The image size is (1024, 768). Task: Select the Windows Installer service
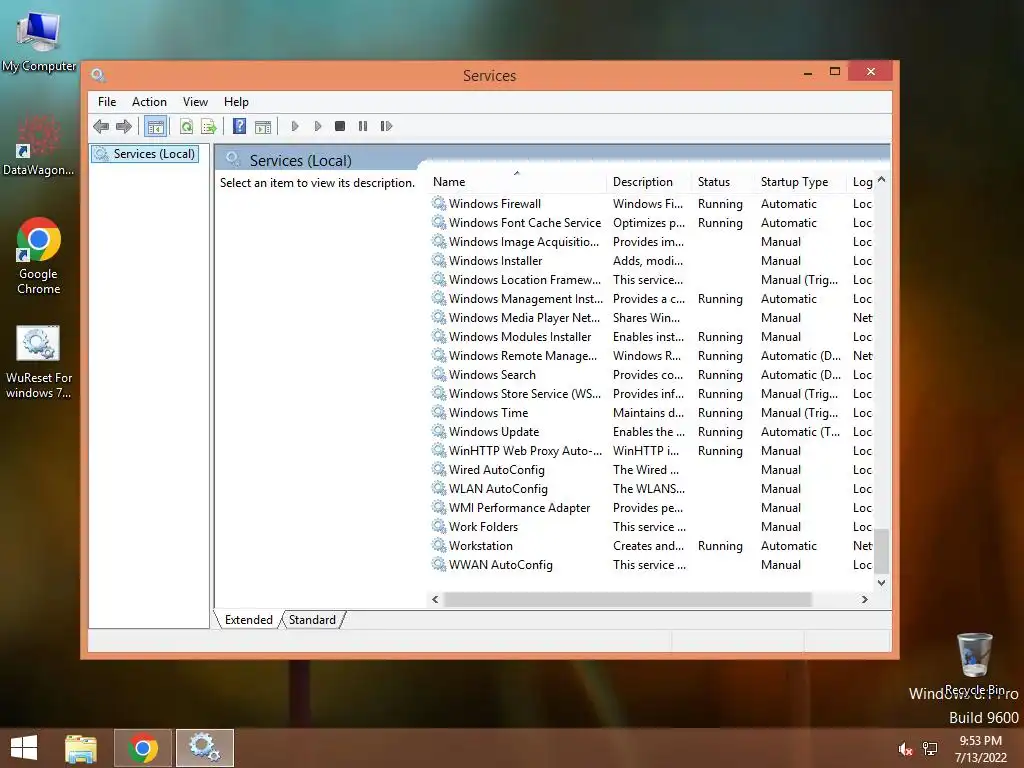pyautogui.click(x=651, y=261)
